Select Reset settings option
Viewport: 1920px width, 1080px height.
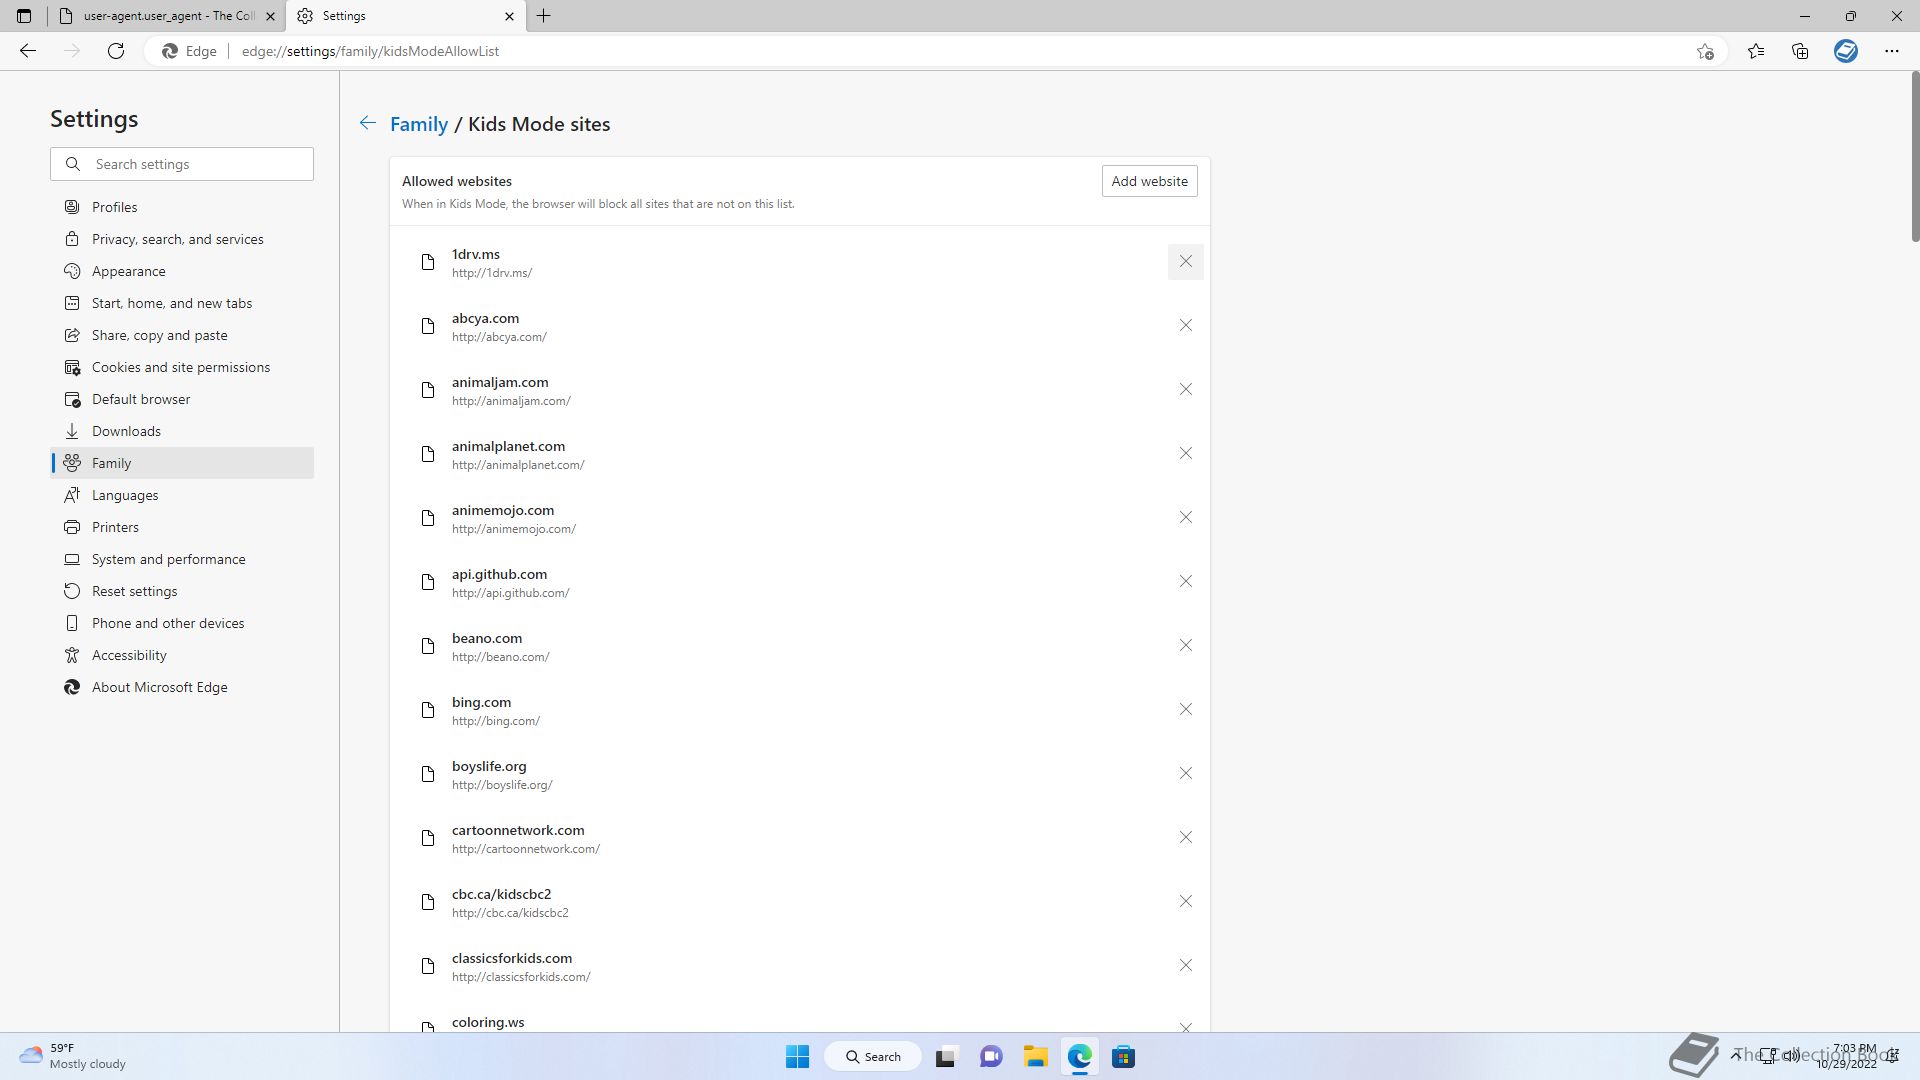[x=182, y=591]
